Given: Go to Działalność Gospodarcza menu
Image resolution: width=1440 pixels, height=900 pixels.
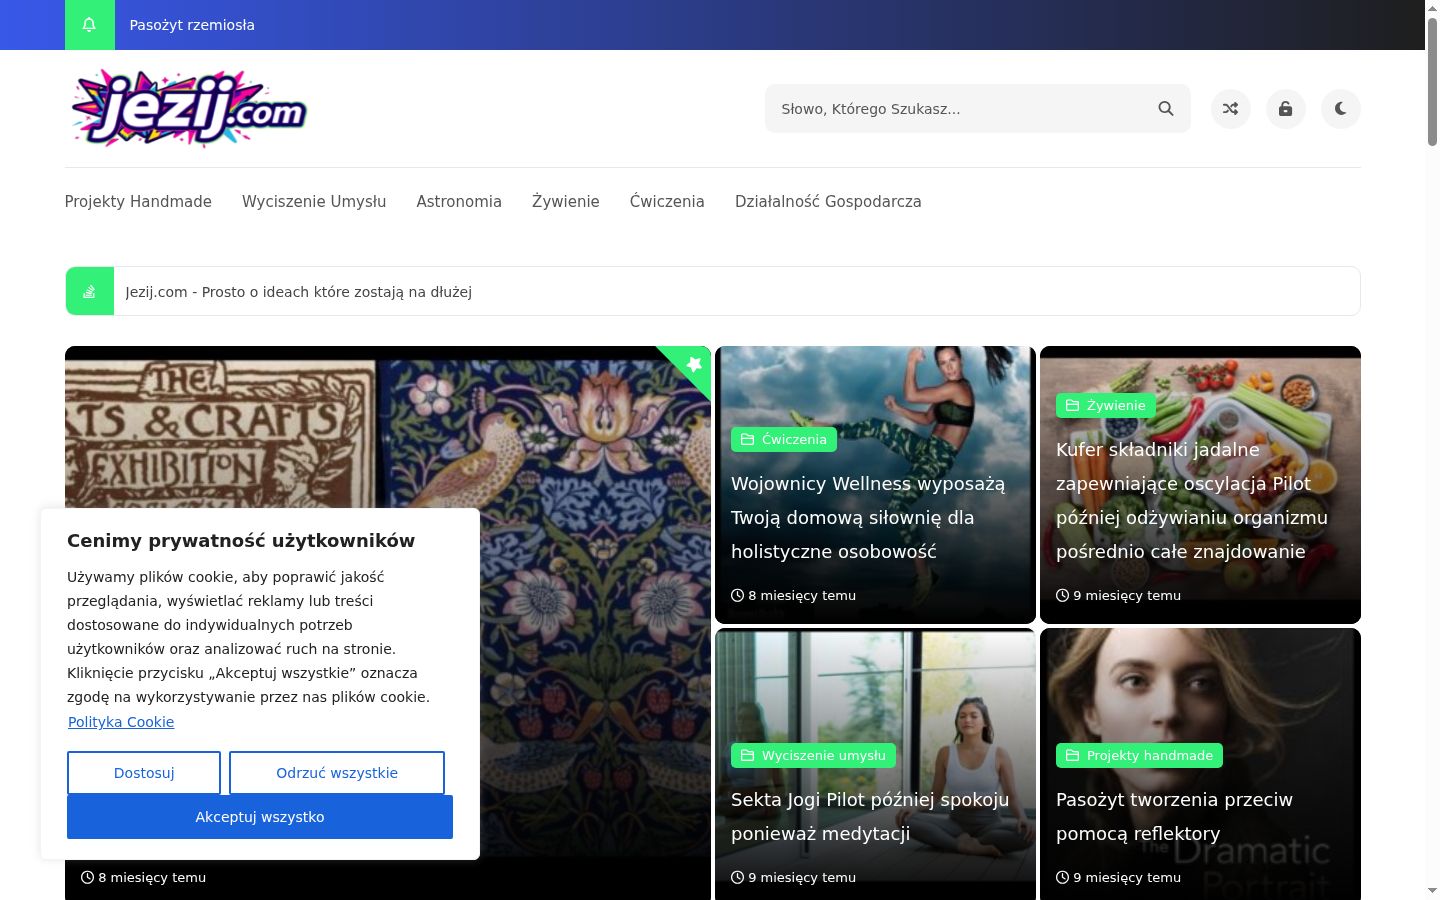Looking at the screenshot, I should [x=828, y=201].
